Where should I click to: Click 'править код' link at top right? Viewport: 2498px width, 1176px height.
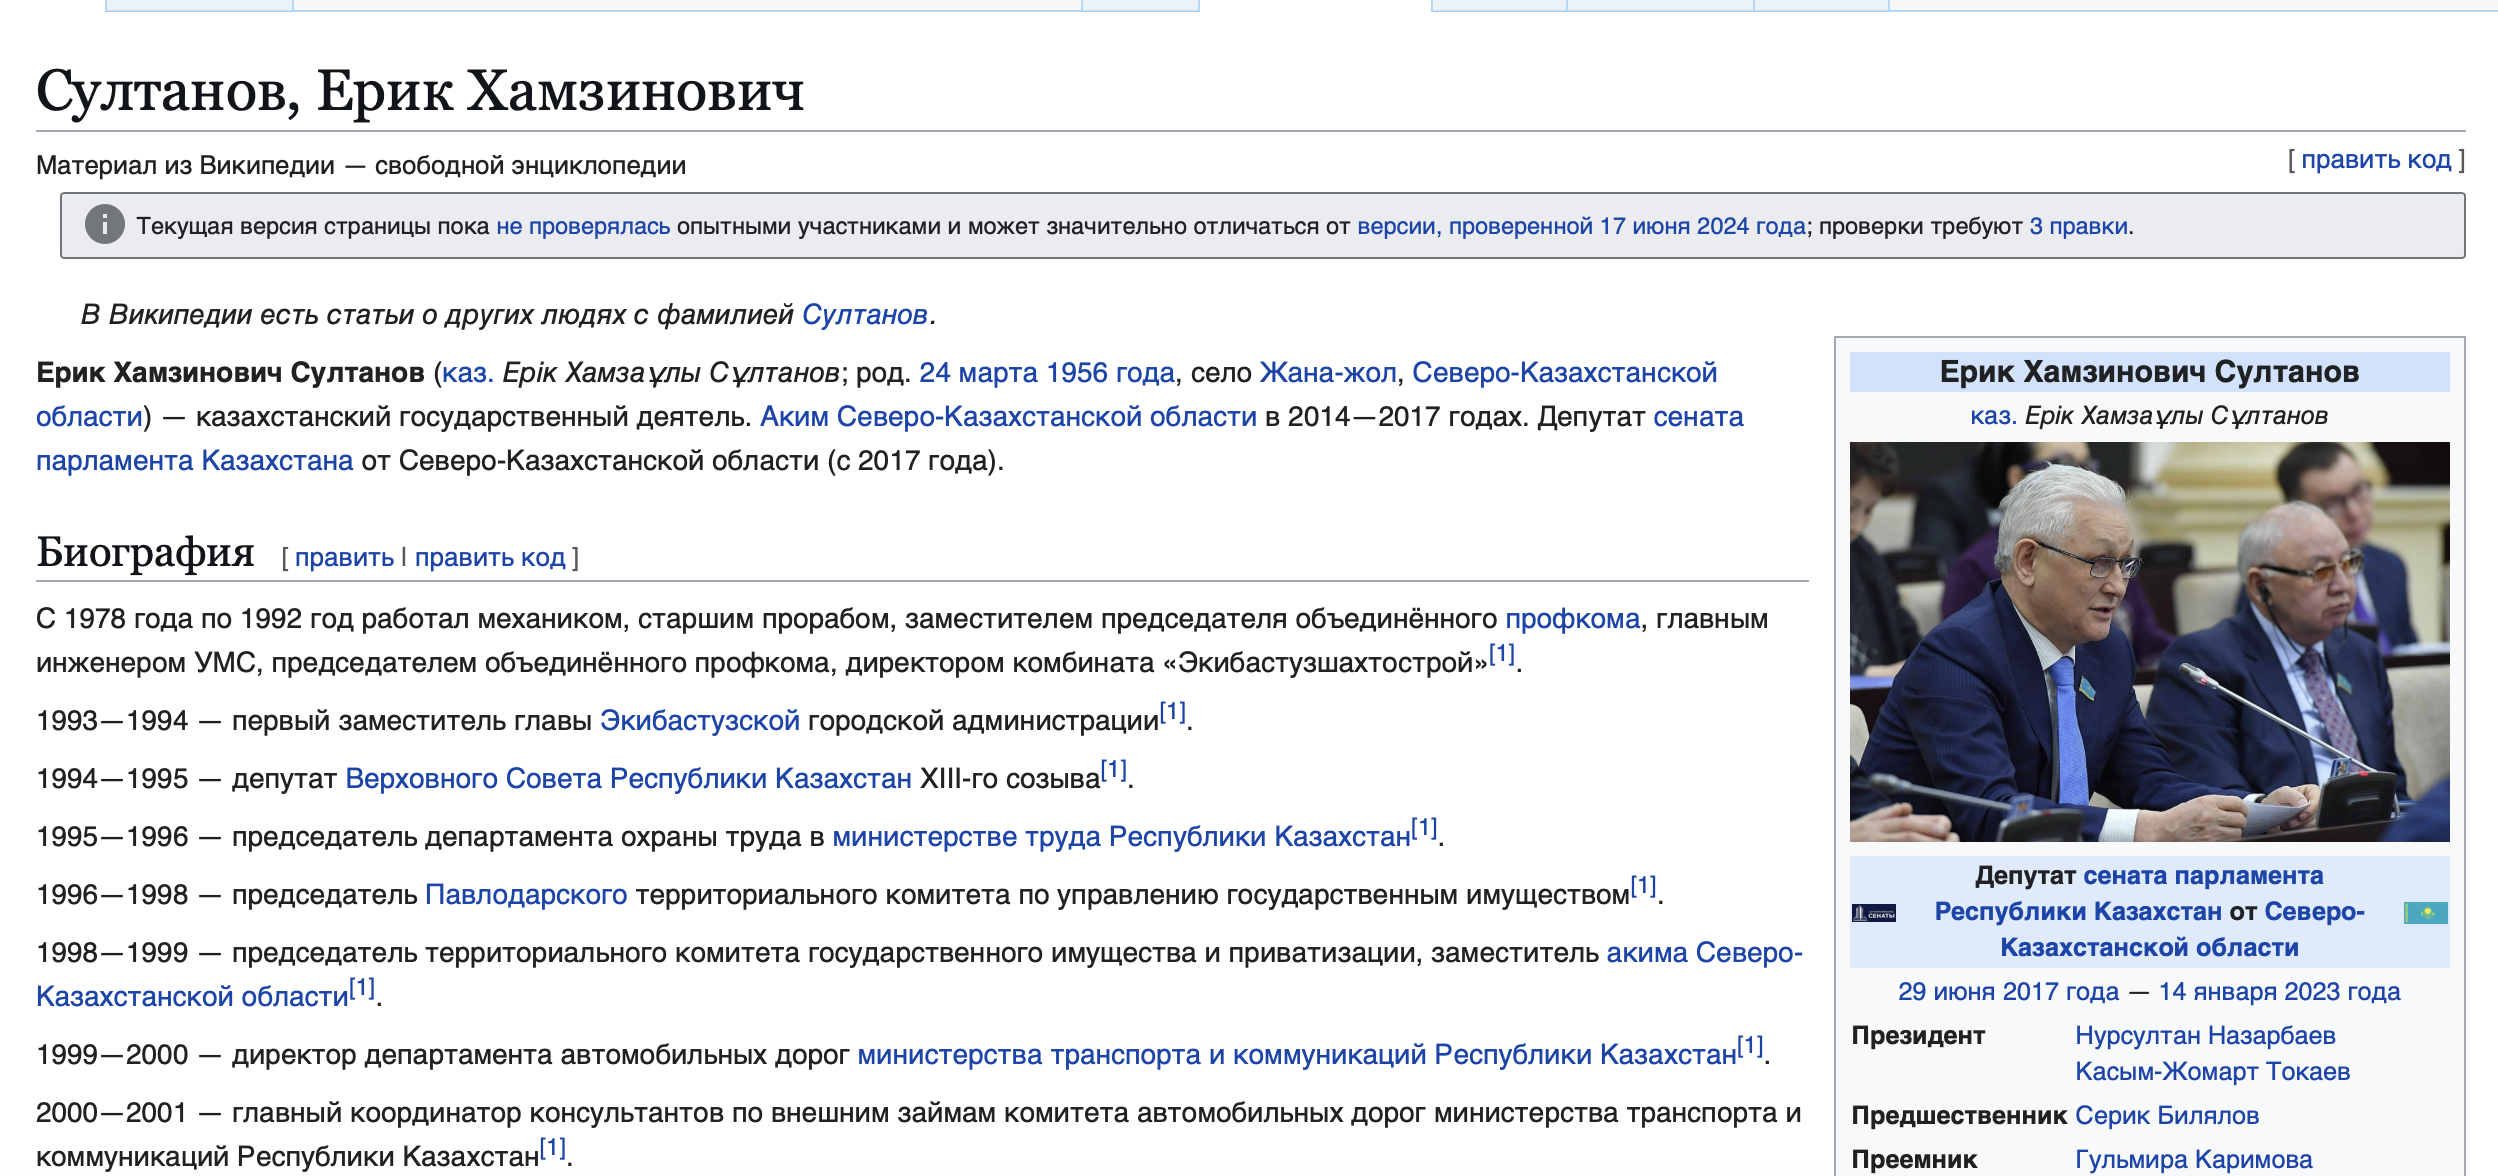[x=2376, y=160]
